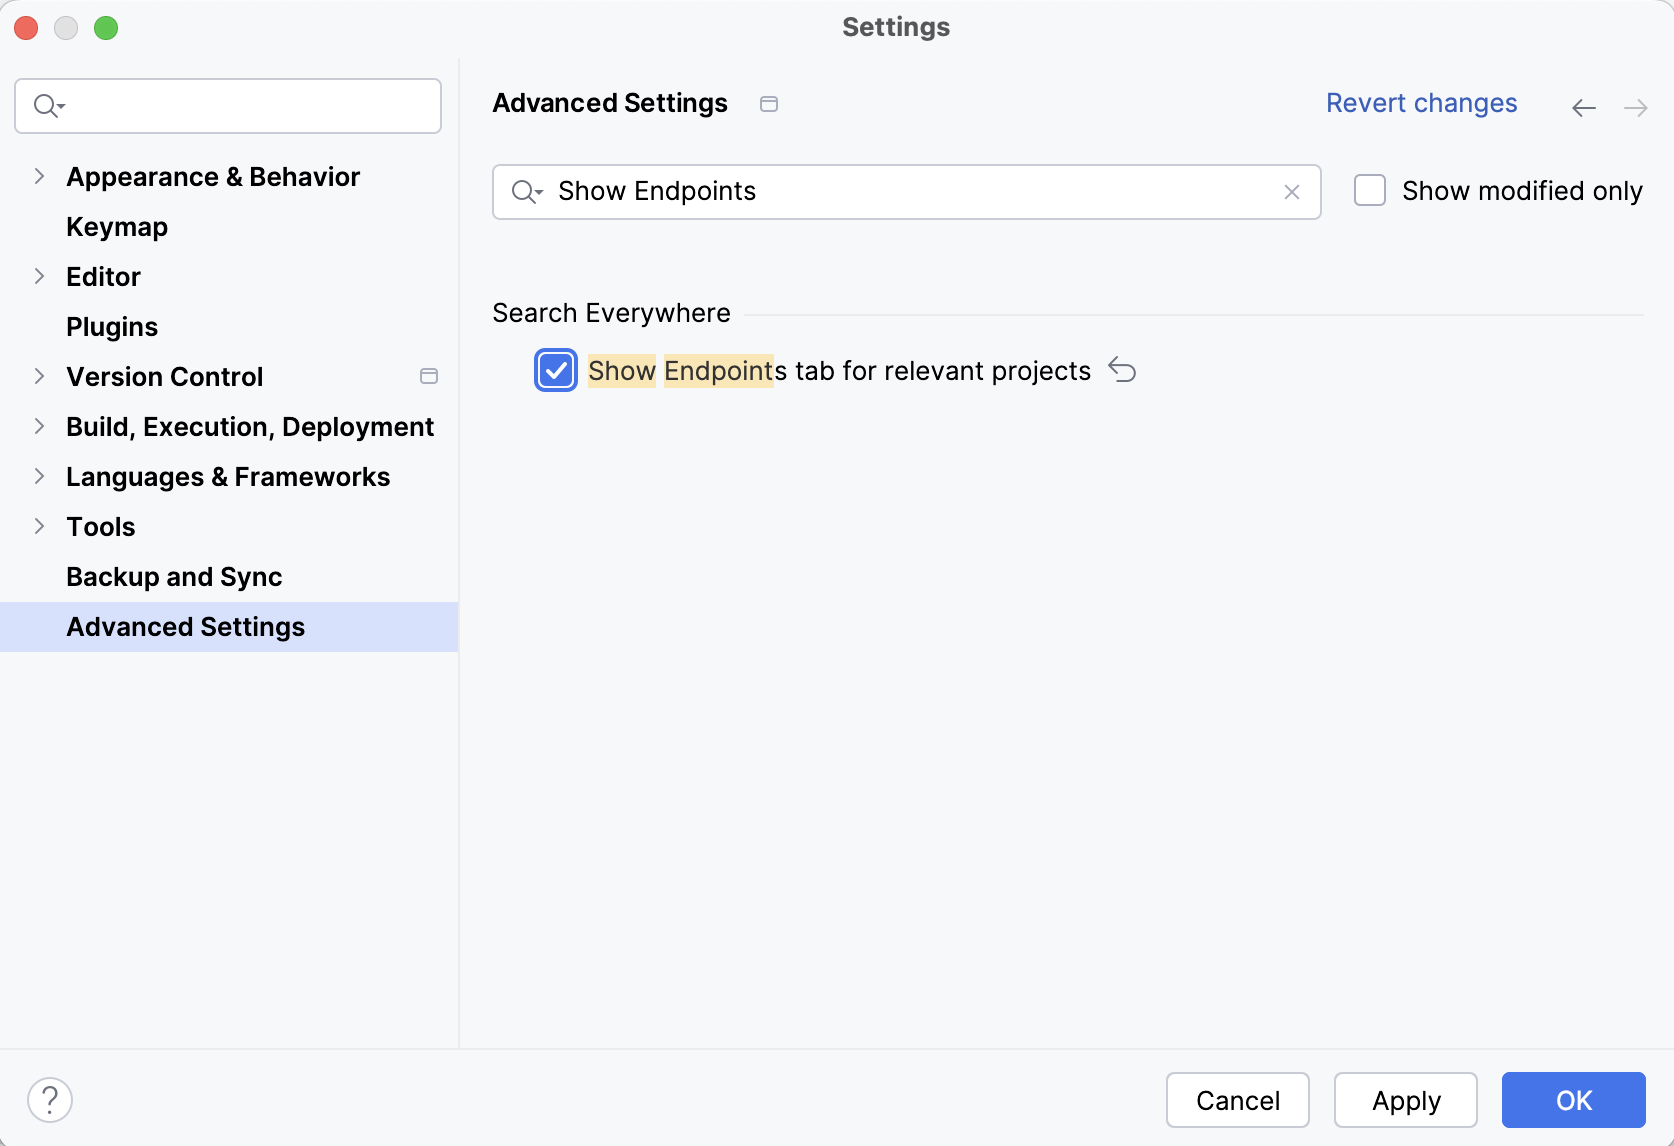Viewport: 1674px width, 1146px height.
Task: Clear the search field using the X icon
Action: tap(1291, 192)
